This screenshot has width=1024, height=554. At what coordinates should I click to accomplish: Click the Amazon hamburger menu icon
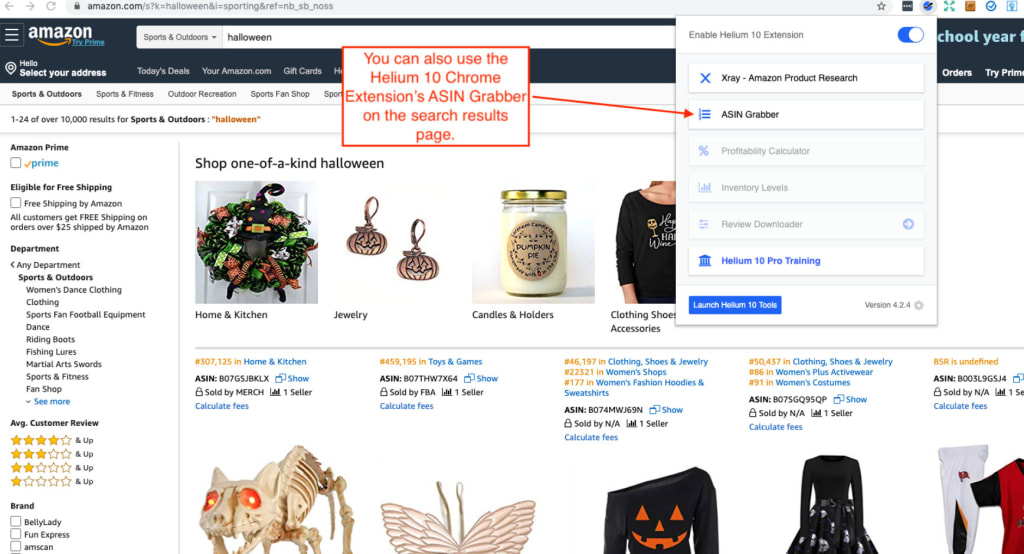pyautogui.click(x=12, y=35)
